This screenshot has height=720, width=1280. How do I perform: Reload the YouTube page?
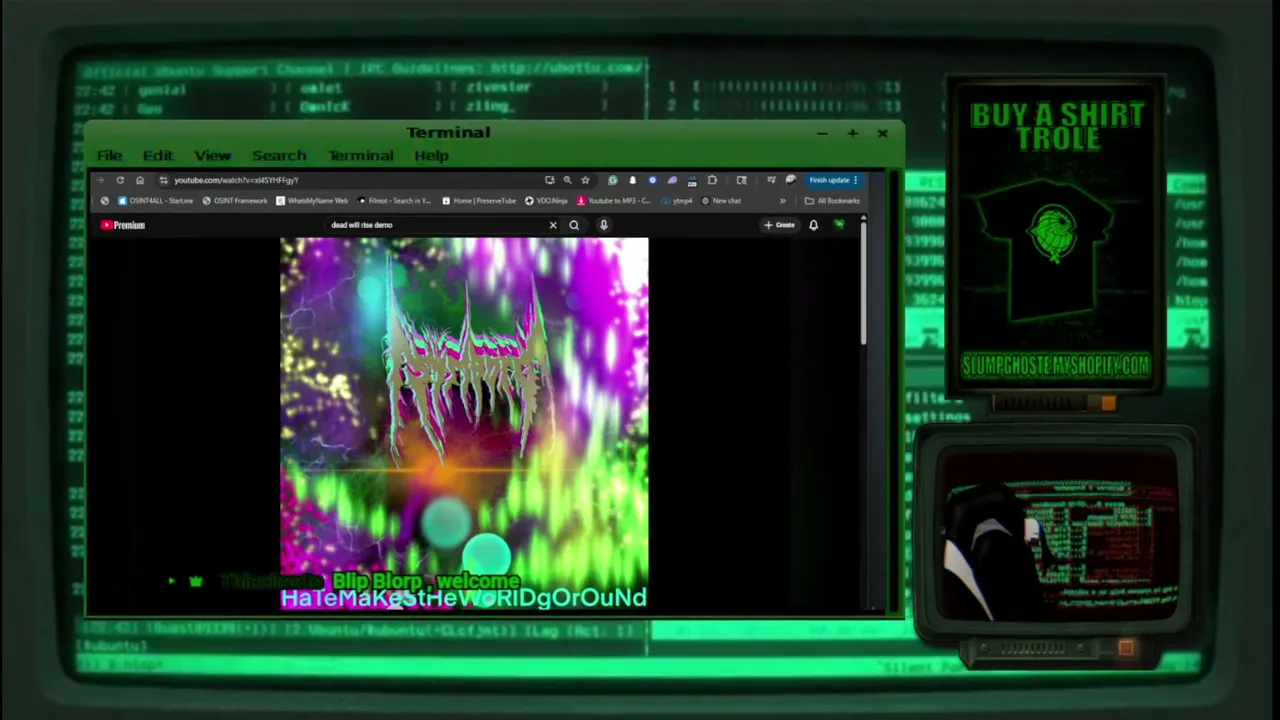[120, 180]
